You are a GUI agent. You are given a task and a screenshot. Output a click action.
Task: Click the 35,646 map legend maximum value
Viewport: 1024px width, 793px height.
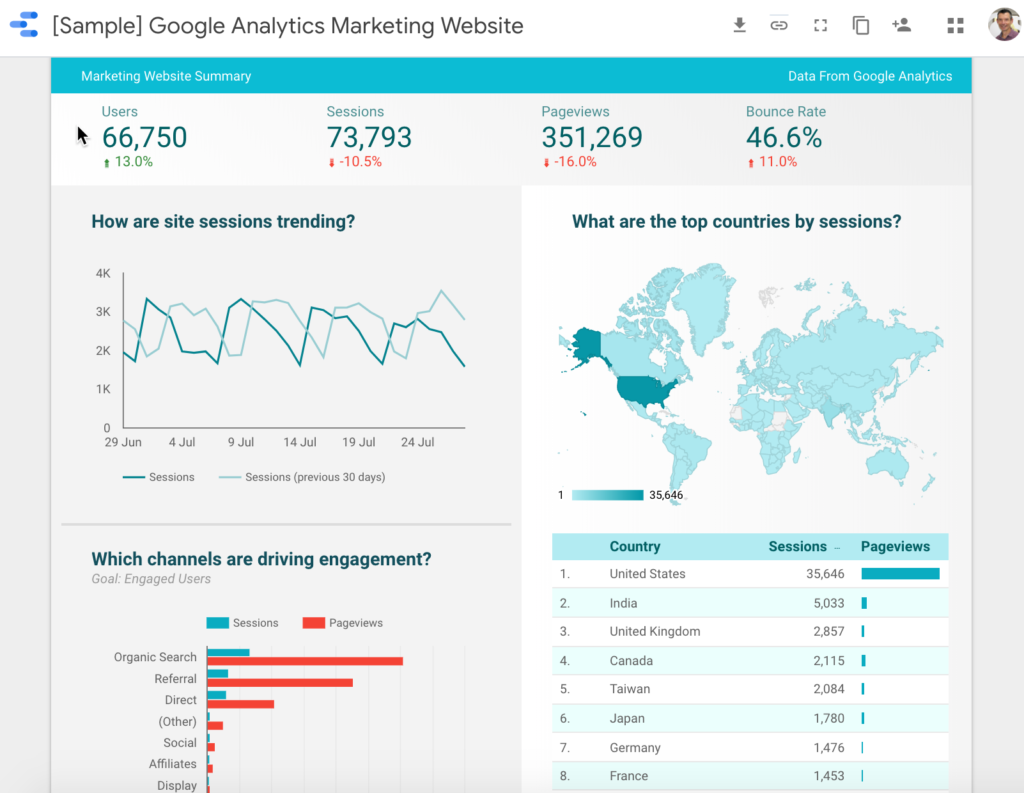[666, 495]
